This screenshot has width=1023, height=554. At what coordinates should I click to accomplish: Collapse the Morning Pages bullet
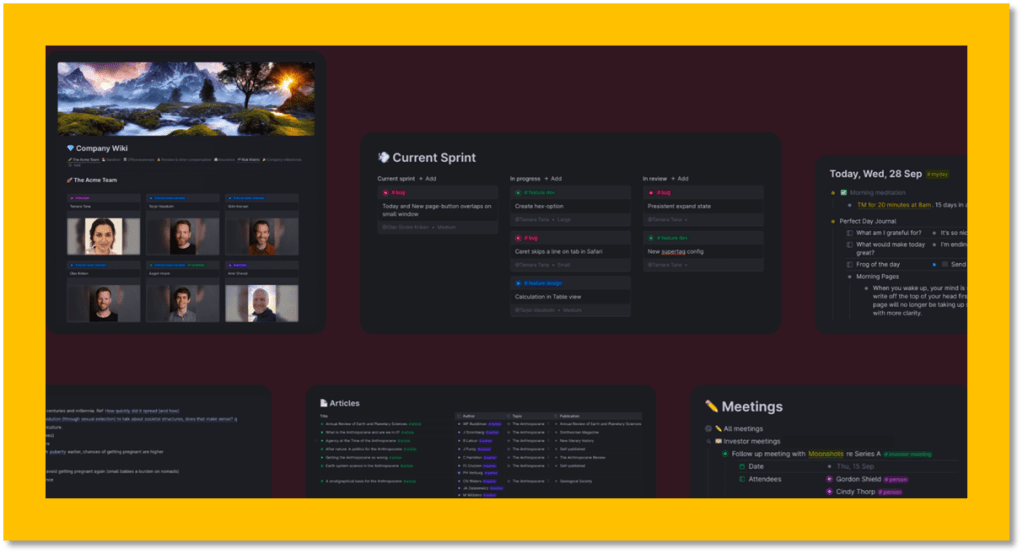(x=848, y=277)
